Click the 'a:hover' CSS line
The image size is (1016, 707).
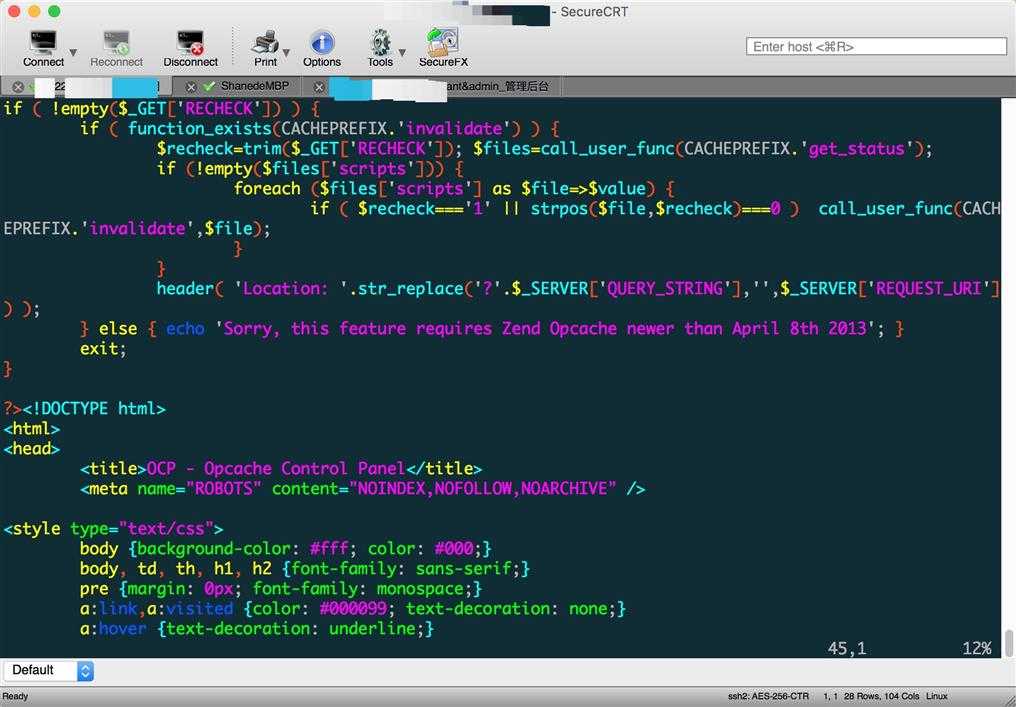(x=257, y=629)
